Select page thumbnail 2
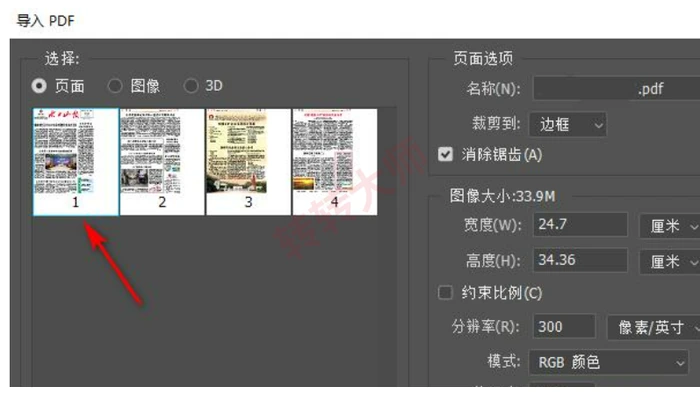Image resolution: width=700 pixels, height=395 pixels. coord(162,162)
